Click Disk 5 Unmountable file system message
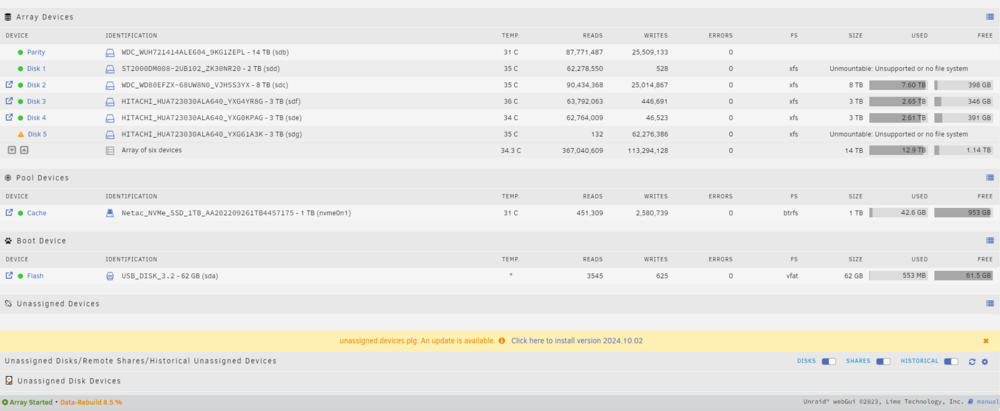The height and width of the screenshot is (411, 1000). pyautogui.click(x=899, y=134)
